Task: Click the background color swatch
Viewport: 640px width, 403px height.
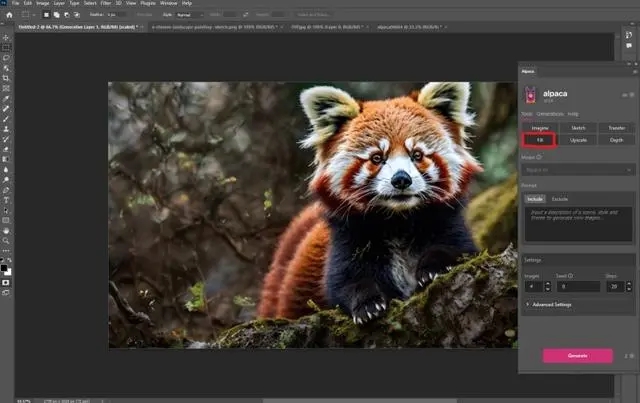Action: [9, 272]
